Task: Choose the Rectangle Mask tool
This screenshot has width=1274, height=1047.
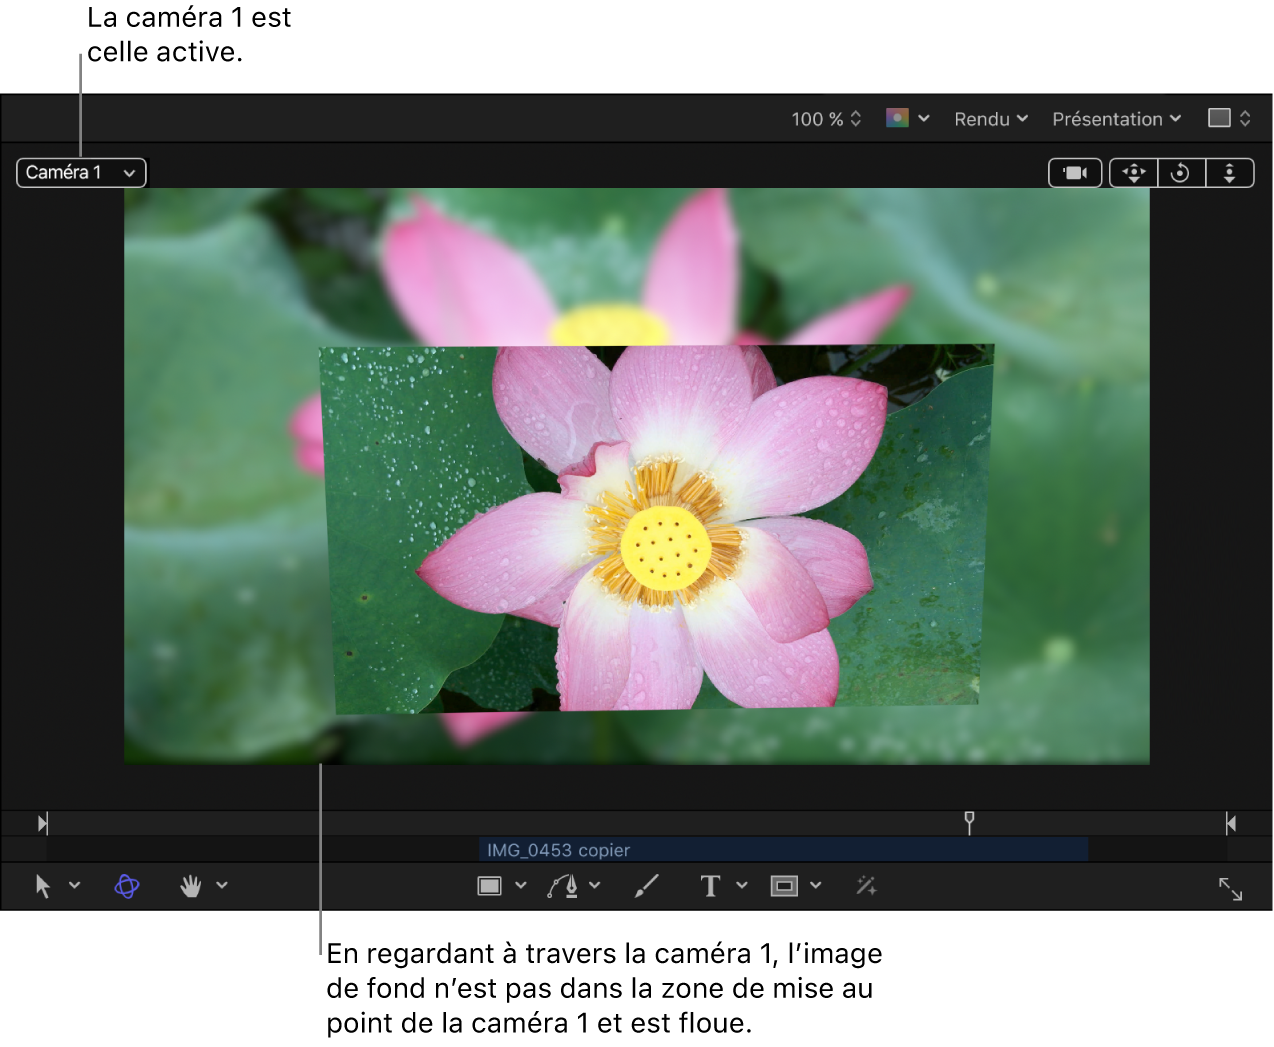Action: click(784, 886)
